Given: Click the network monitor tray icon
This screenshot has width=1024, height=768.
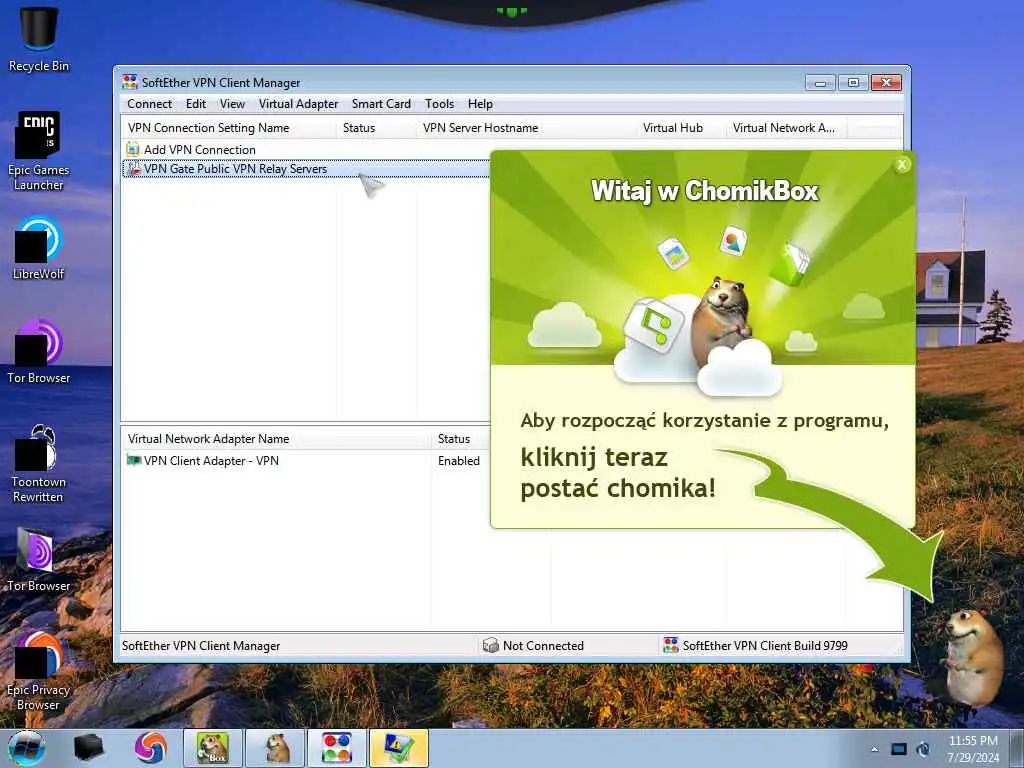Looking at the screenshot, I should (x=899, y=749).
